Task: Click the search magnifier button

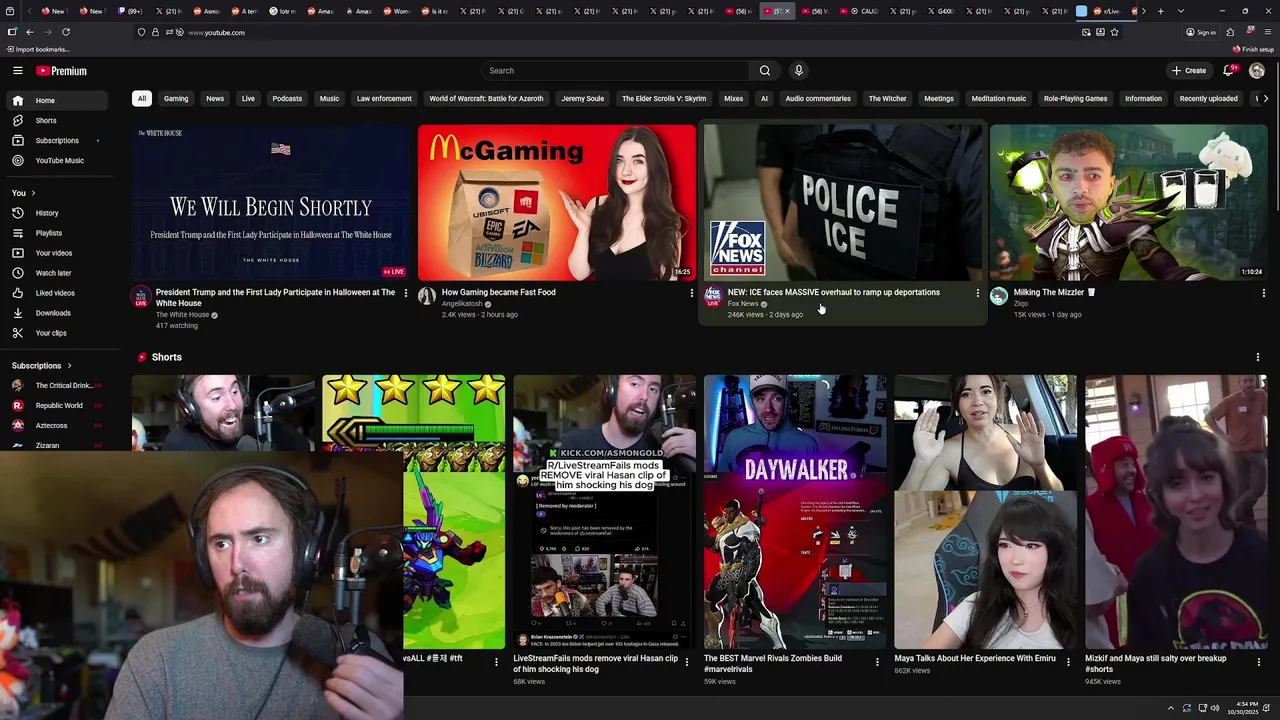Action: (765, 71)
